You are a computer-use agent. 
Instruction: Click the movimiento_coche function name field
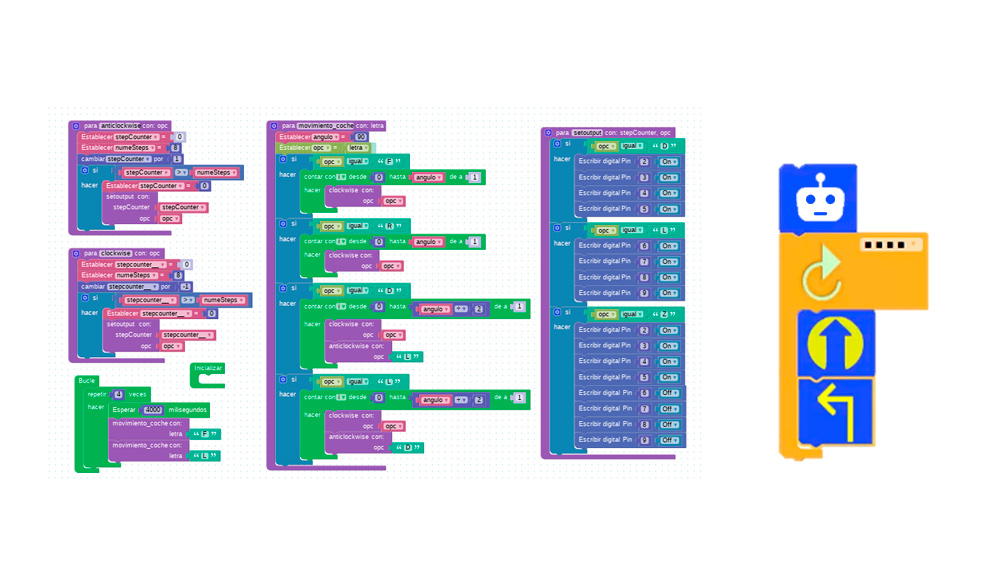[x=325, y=126]
